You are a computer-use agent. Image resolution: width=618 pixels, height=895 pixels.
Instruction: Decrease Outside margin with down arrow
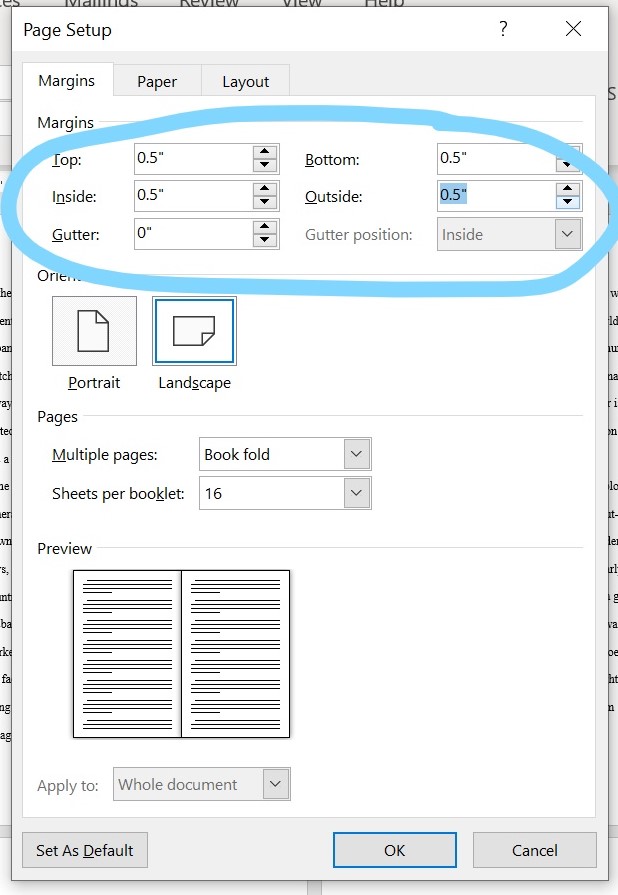(568, 202)
